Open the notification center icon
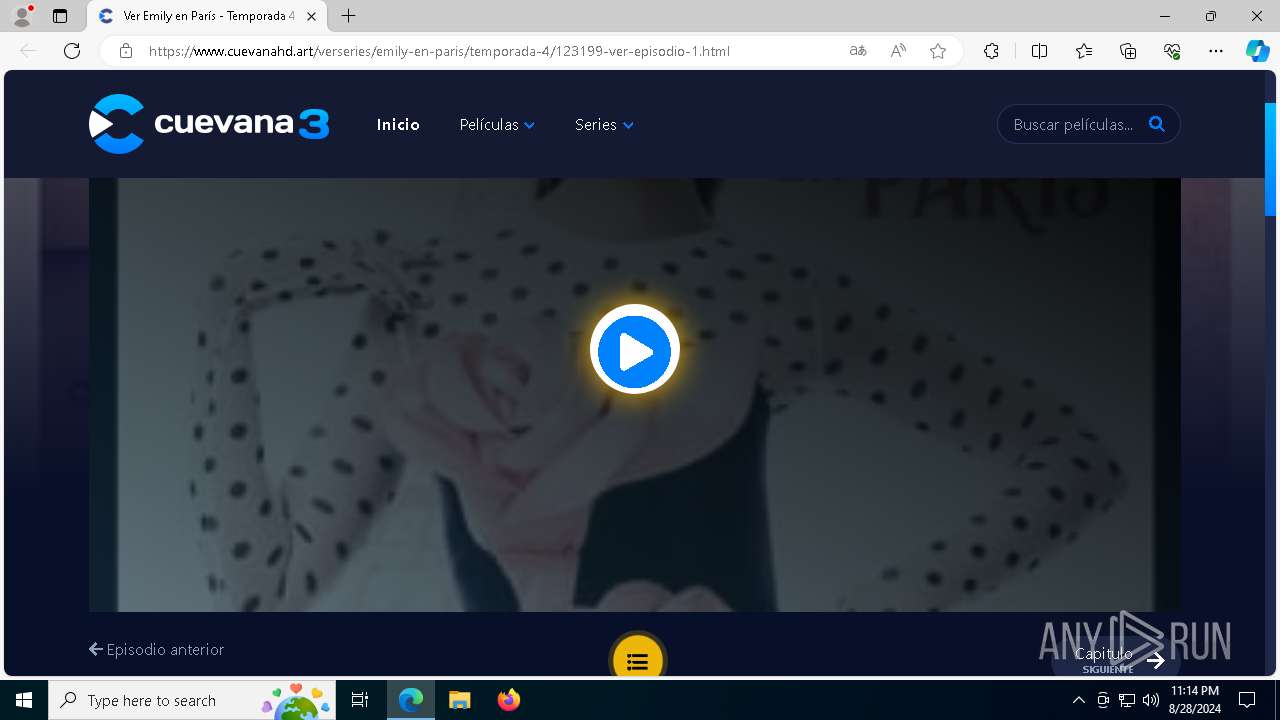The width and height of the screenshot is (1280, 720). [x=1247, y=700]
